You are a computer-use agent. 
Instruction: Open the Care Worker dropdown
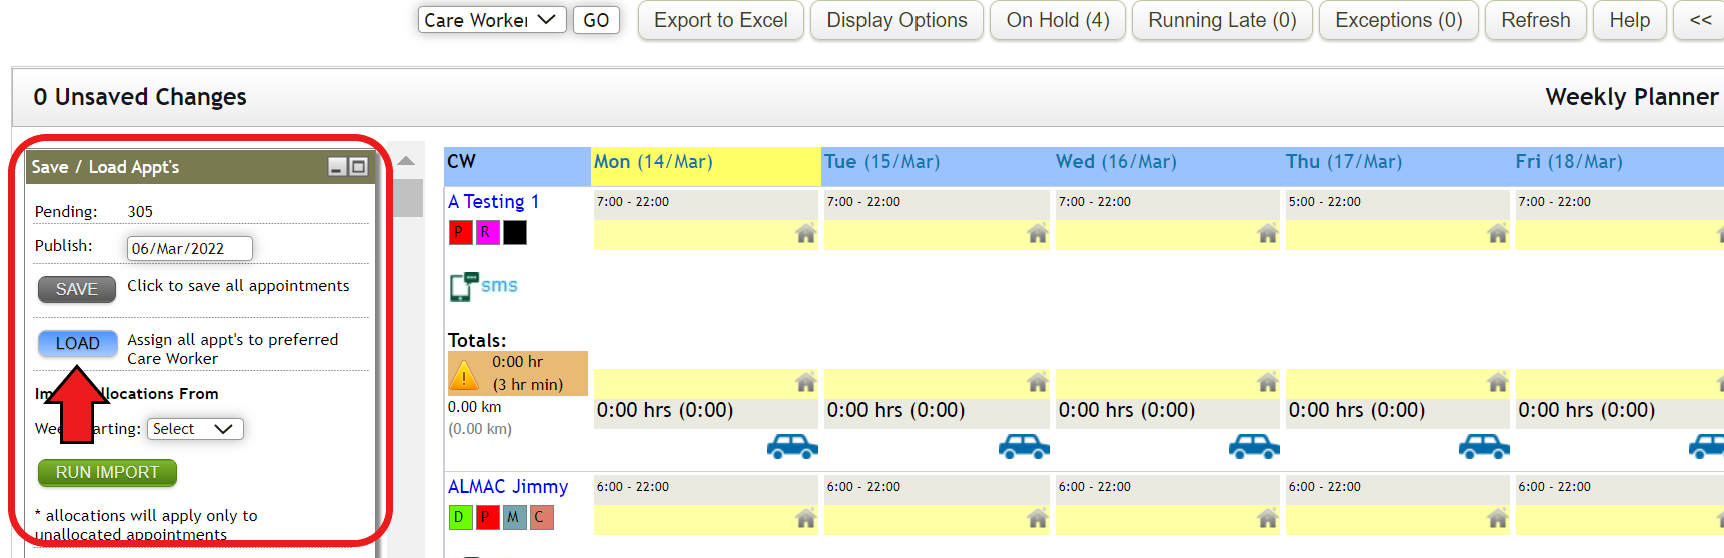[491, 20]
